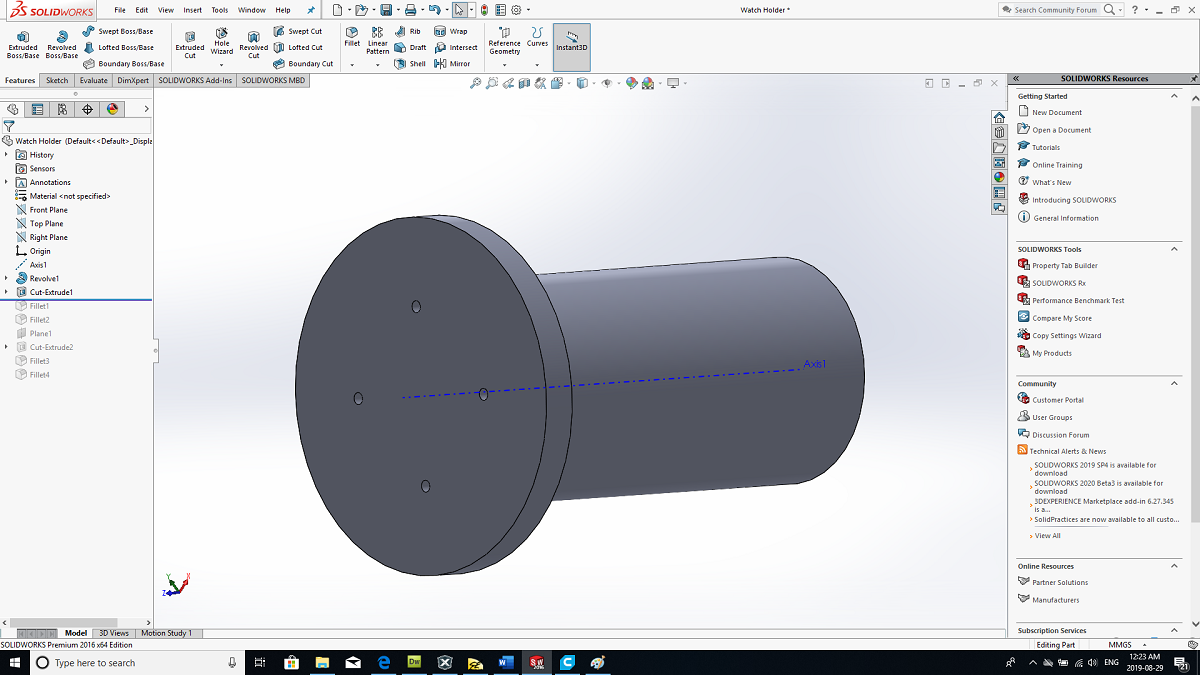Viewport: 1200px width, 675px height.
Task: Click the Search Community Forum field
Action: tap(1055, 10)
